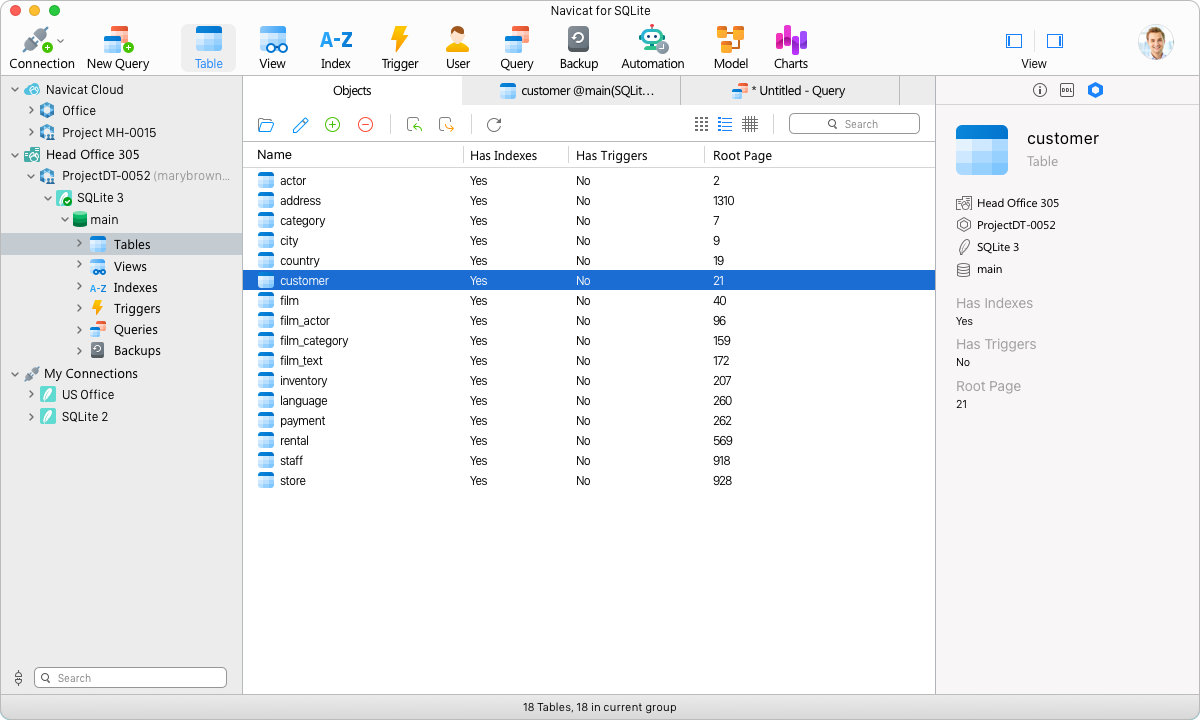1200x720 pixels.
Task: Select the address table row
Action: click(589, 201)
